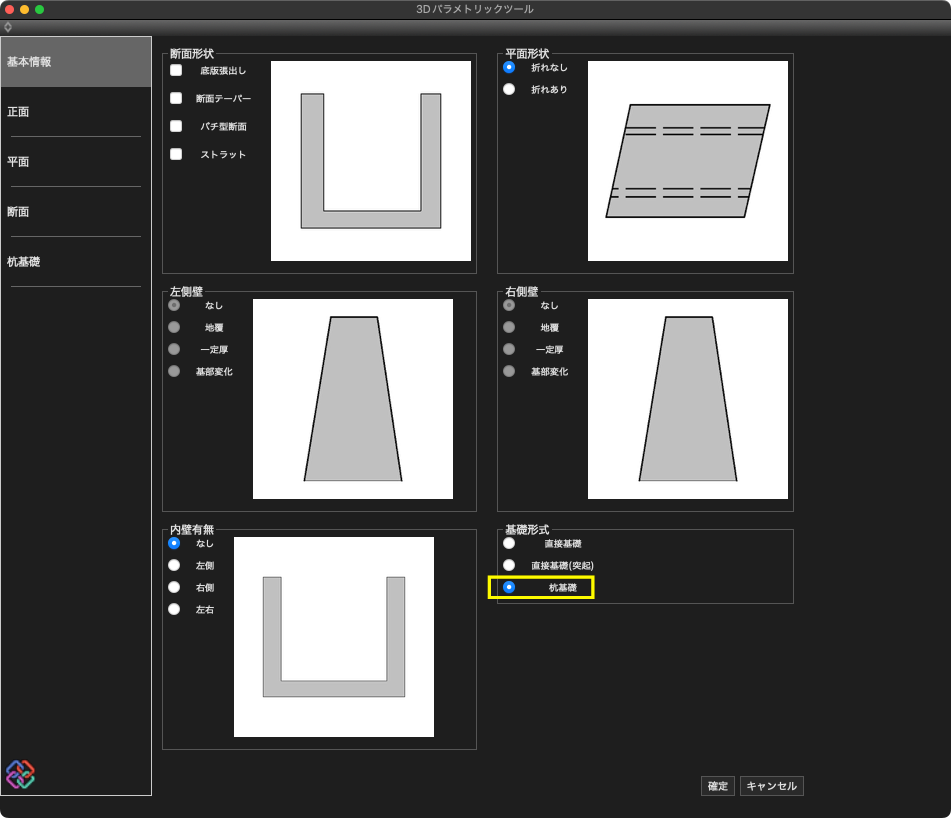Choose 直接基礎 foundation type
Image resolution: width=951 pixels, height=818 pixels.
(509, 543)
